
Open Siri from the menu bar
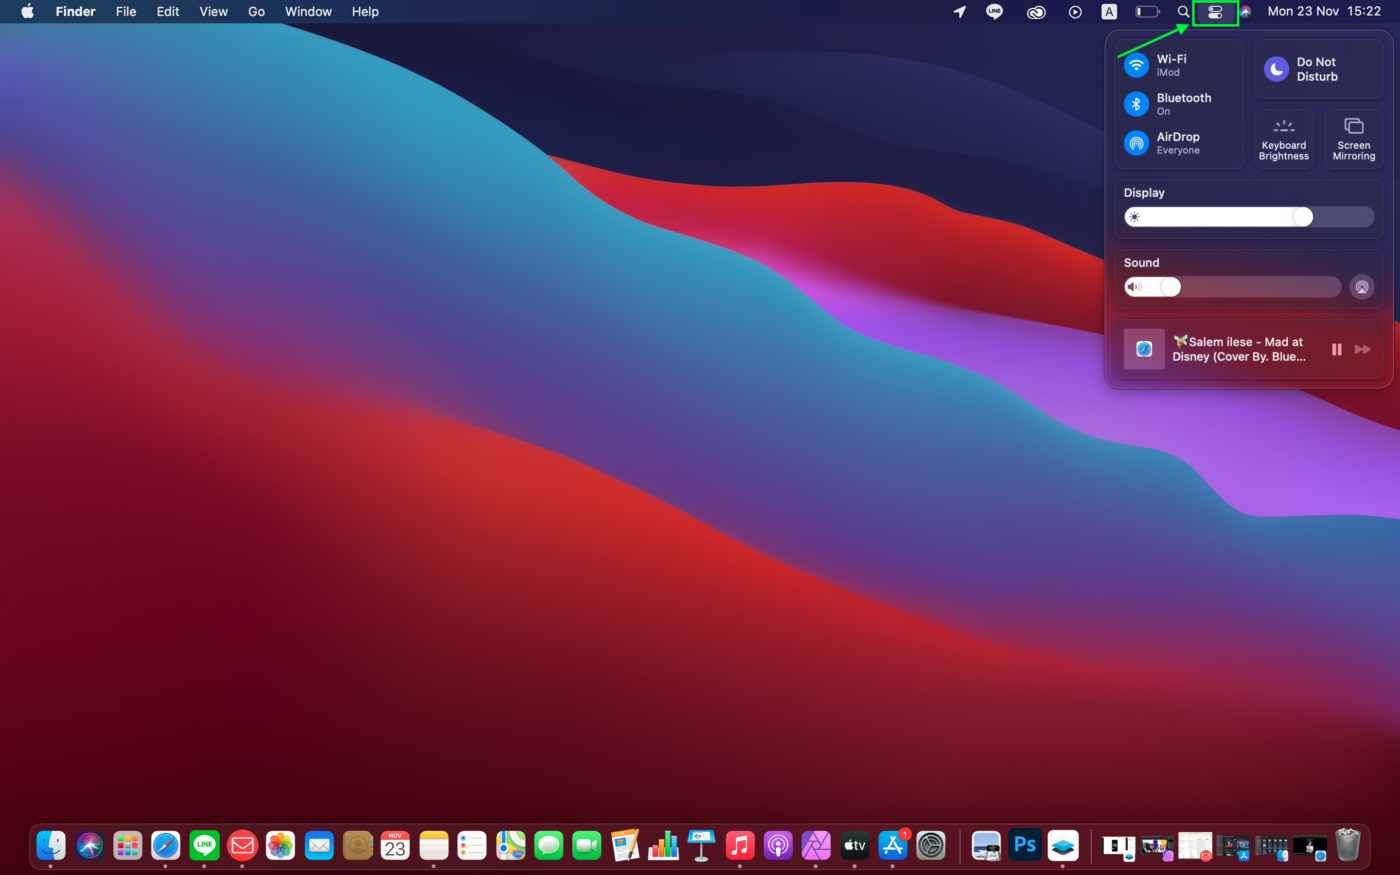pos(1244,11)
